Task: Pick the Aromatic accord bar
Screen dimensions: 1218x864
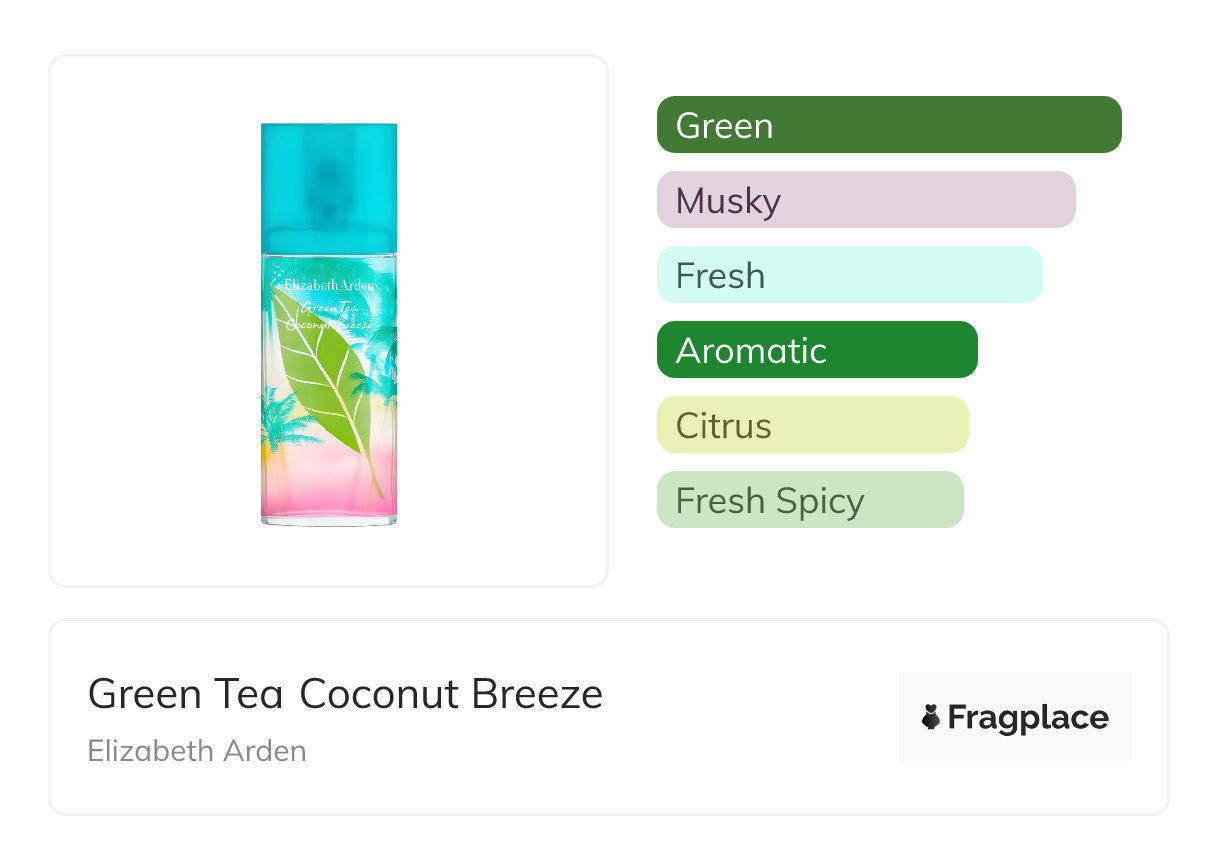Action: pyautogui.click(x=817, y=350)
